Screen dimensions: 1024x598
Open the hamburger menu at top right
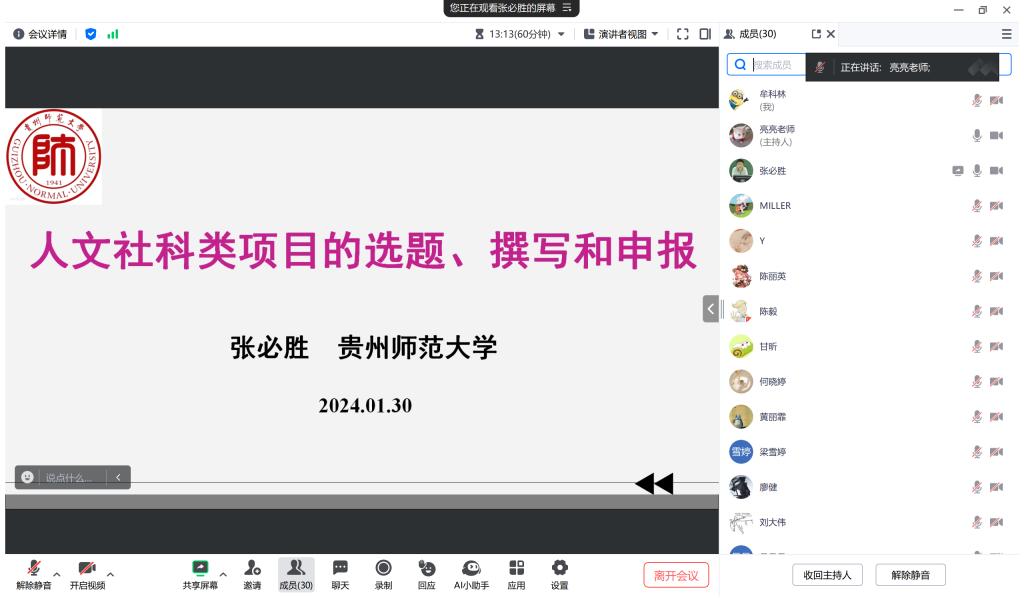coord(1006,34)
